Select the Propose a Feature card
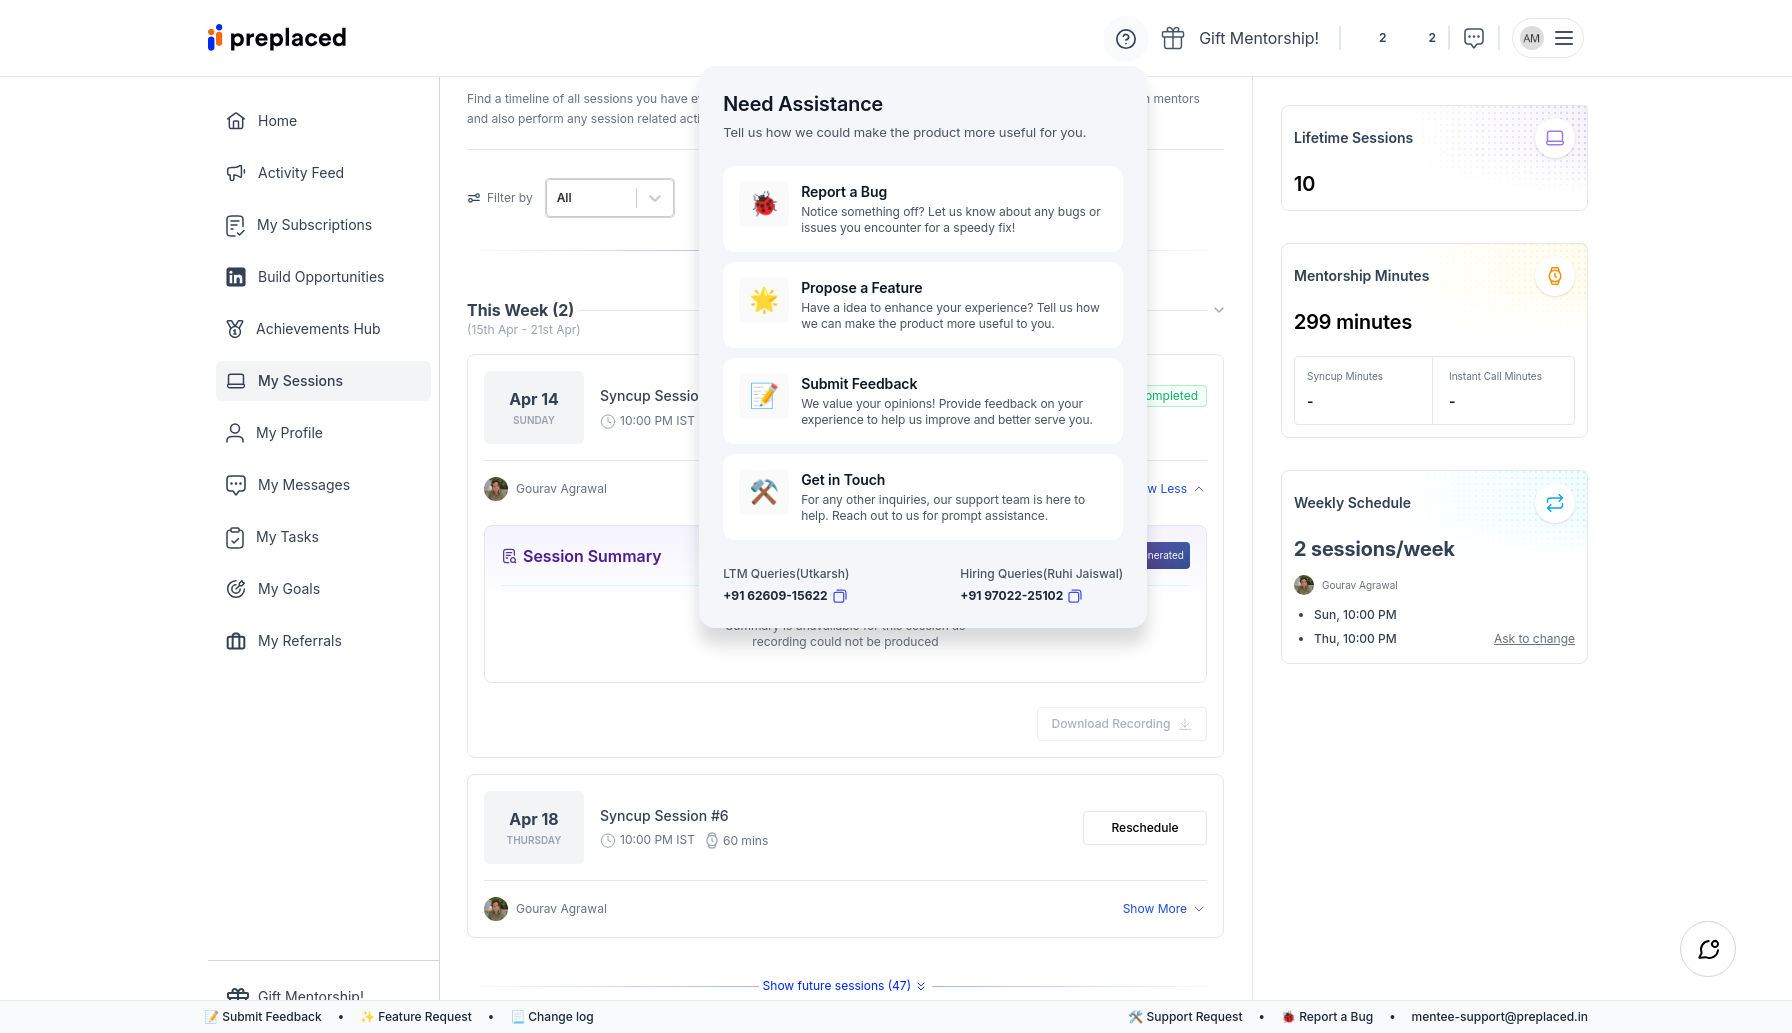 point(923,305)
